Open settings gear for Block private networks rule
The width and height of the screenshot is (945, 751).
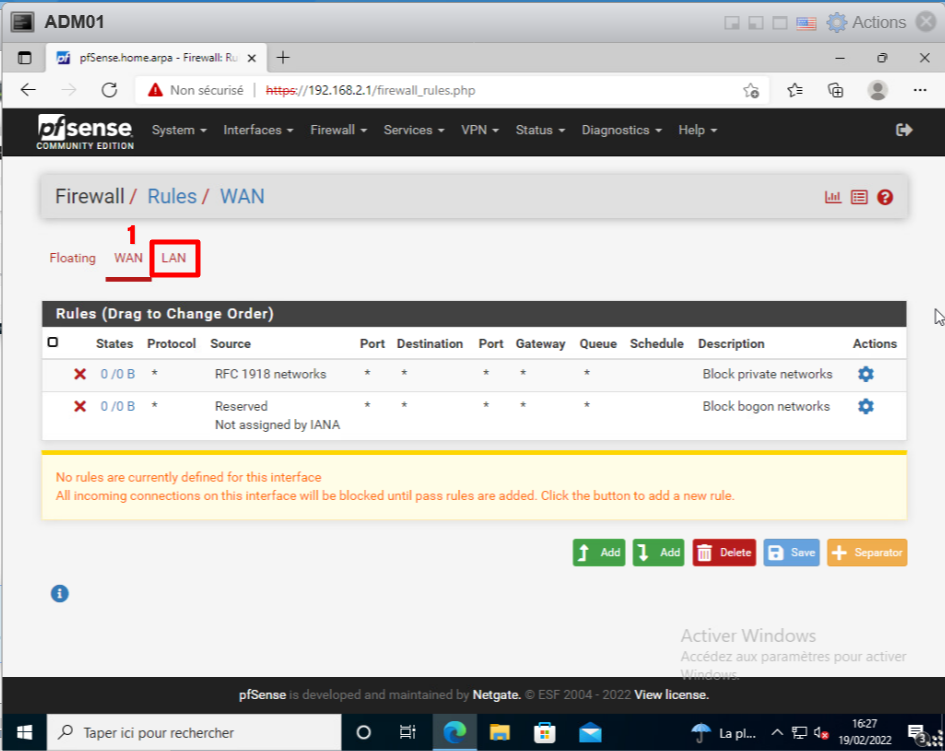[865, 374]
